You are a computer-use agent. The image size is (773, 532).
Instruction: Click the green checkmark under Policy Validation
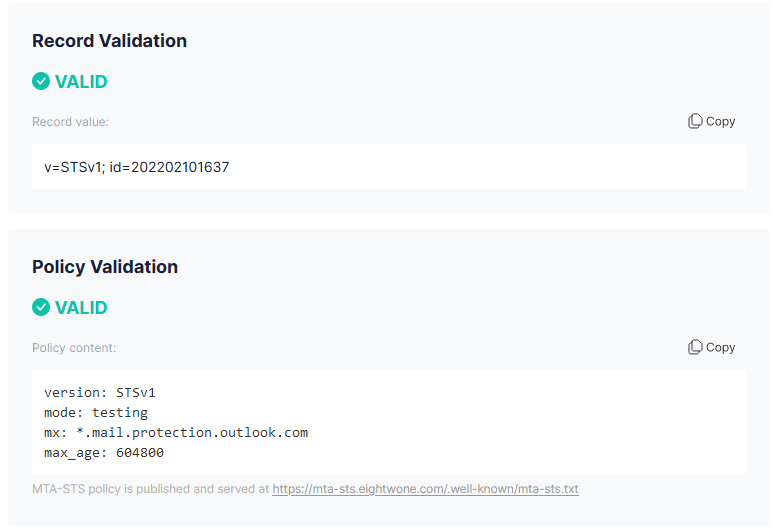point(41,307)
